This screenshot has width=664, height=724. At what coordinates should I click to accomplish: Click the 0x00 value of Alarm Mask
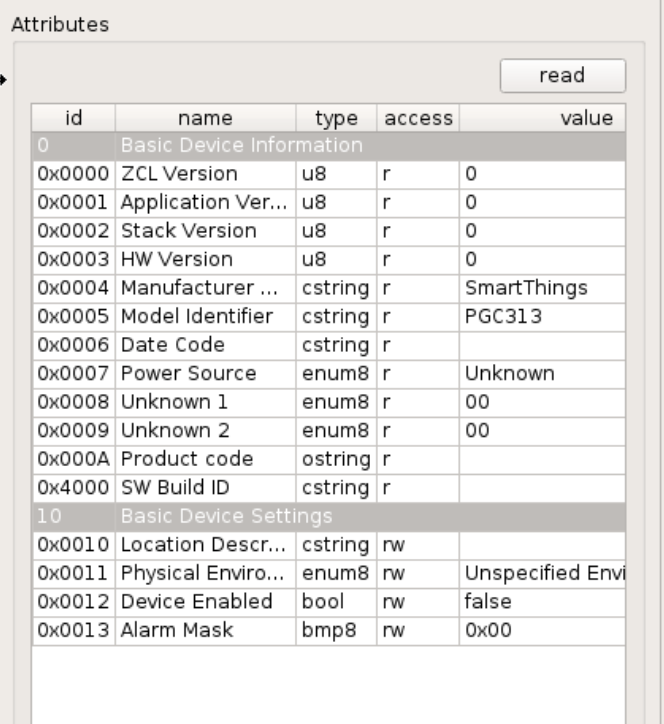pos(543,631)
